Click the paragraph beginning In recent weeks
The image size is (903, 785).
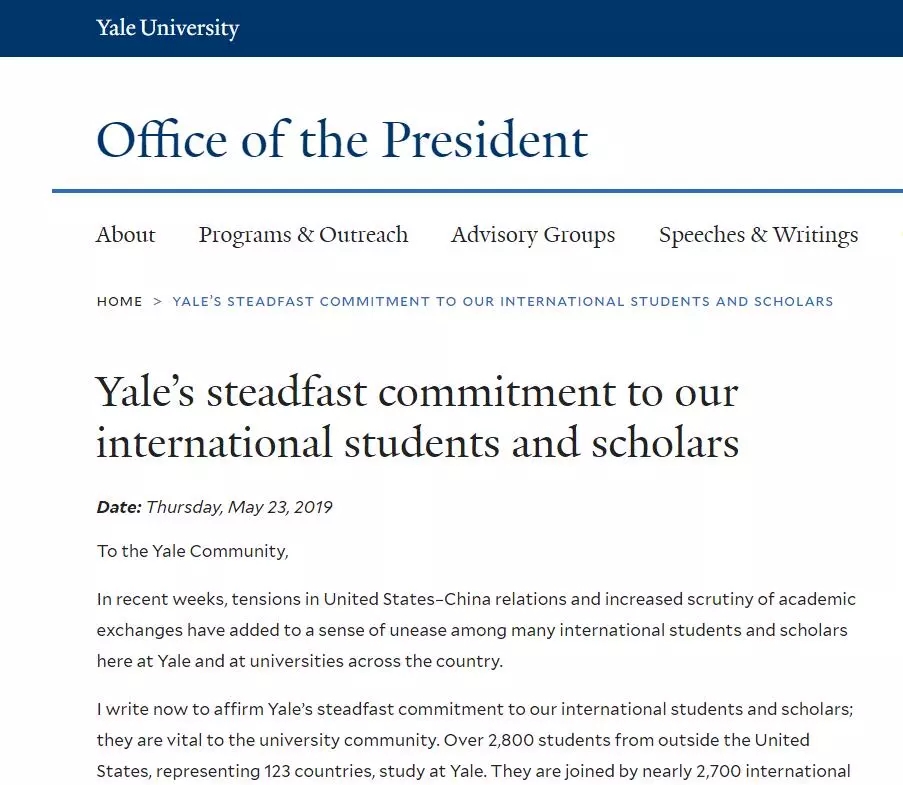coord(476,630)
